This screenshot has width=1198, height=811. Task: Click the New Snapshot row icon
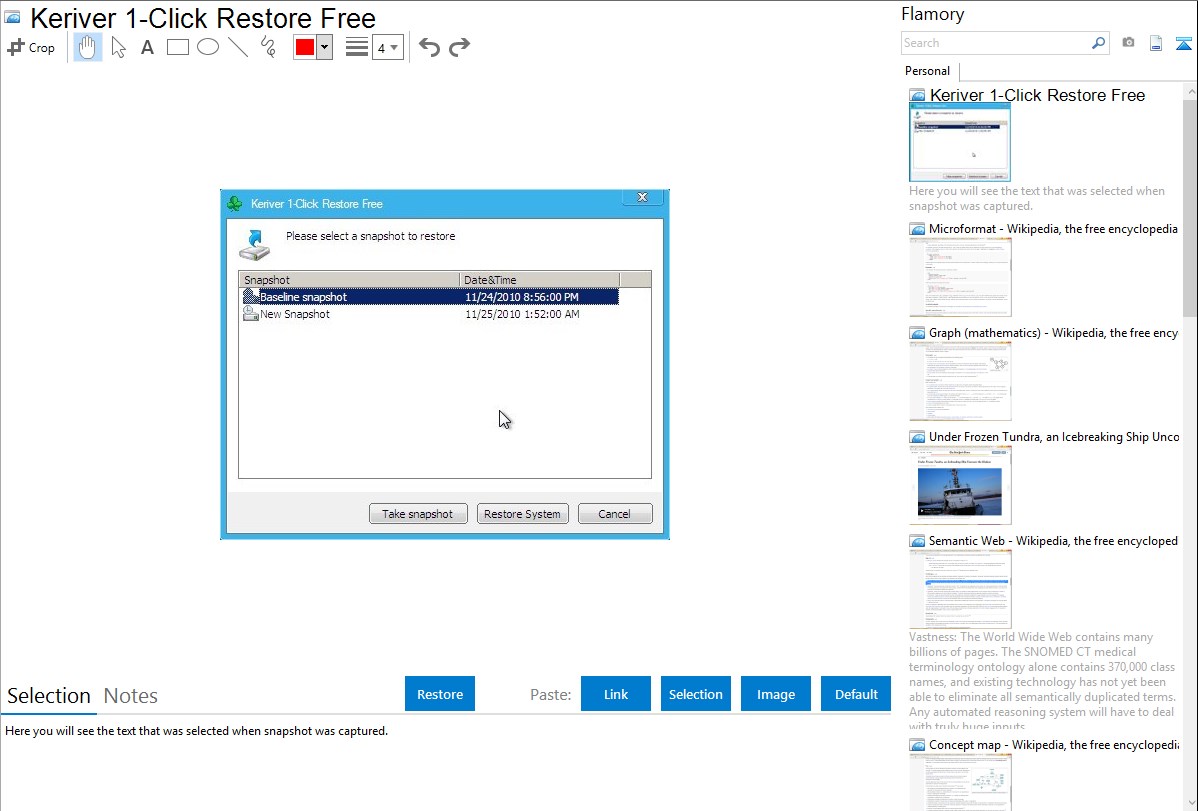(x=251, y=314)
